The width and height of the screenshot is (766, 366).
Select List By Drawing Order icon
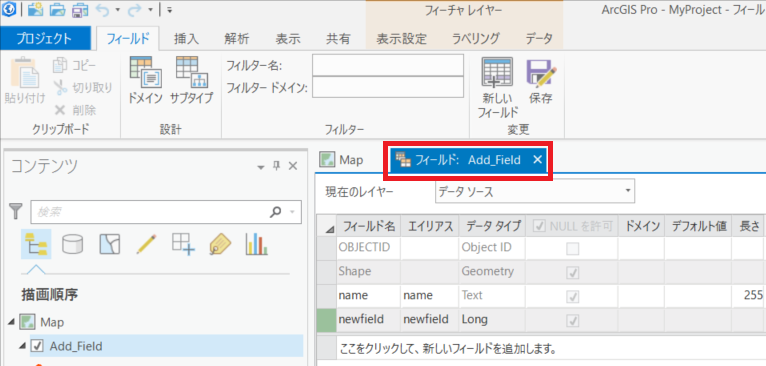click(x=36, y=243)
